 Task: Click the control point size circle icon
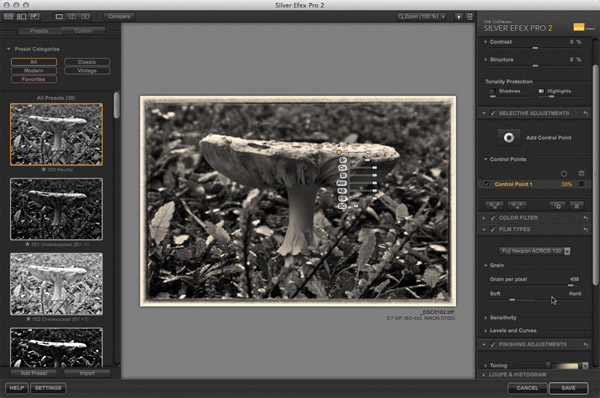(564, 174)
